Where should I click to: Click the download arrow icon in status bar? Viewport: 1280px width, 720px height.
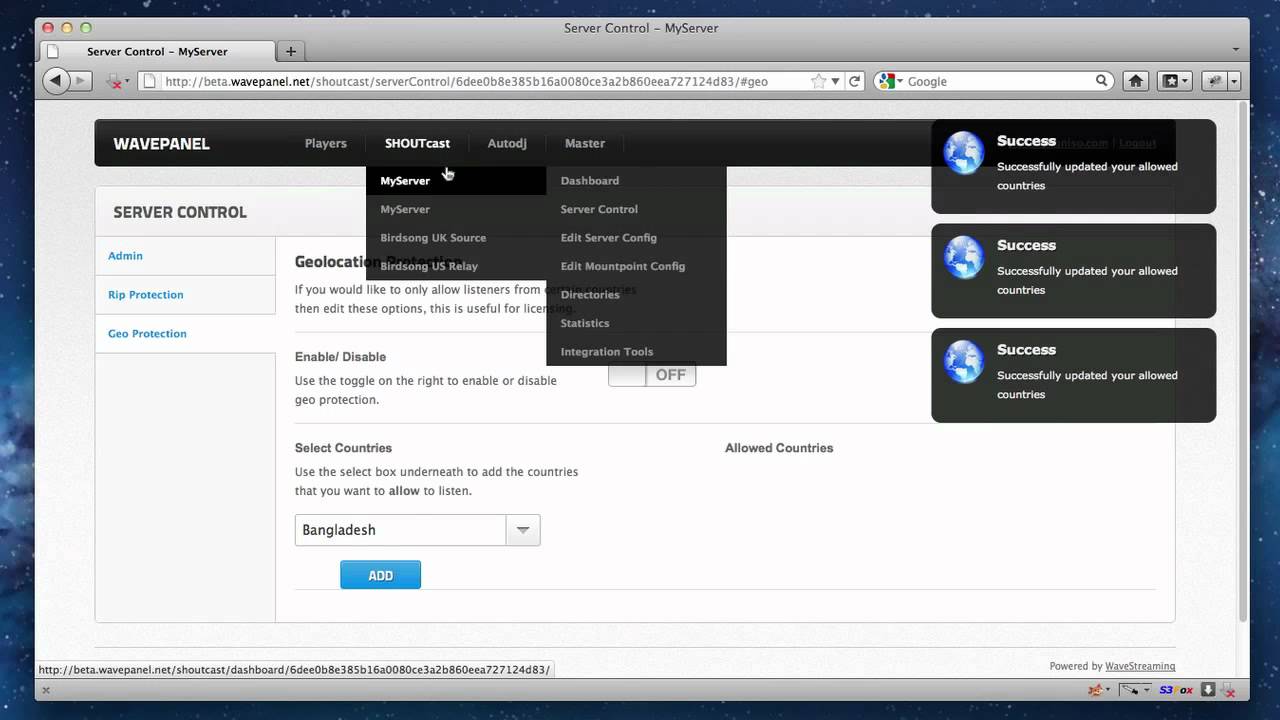point(1208,690)
